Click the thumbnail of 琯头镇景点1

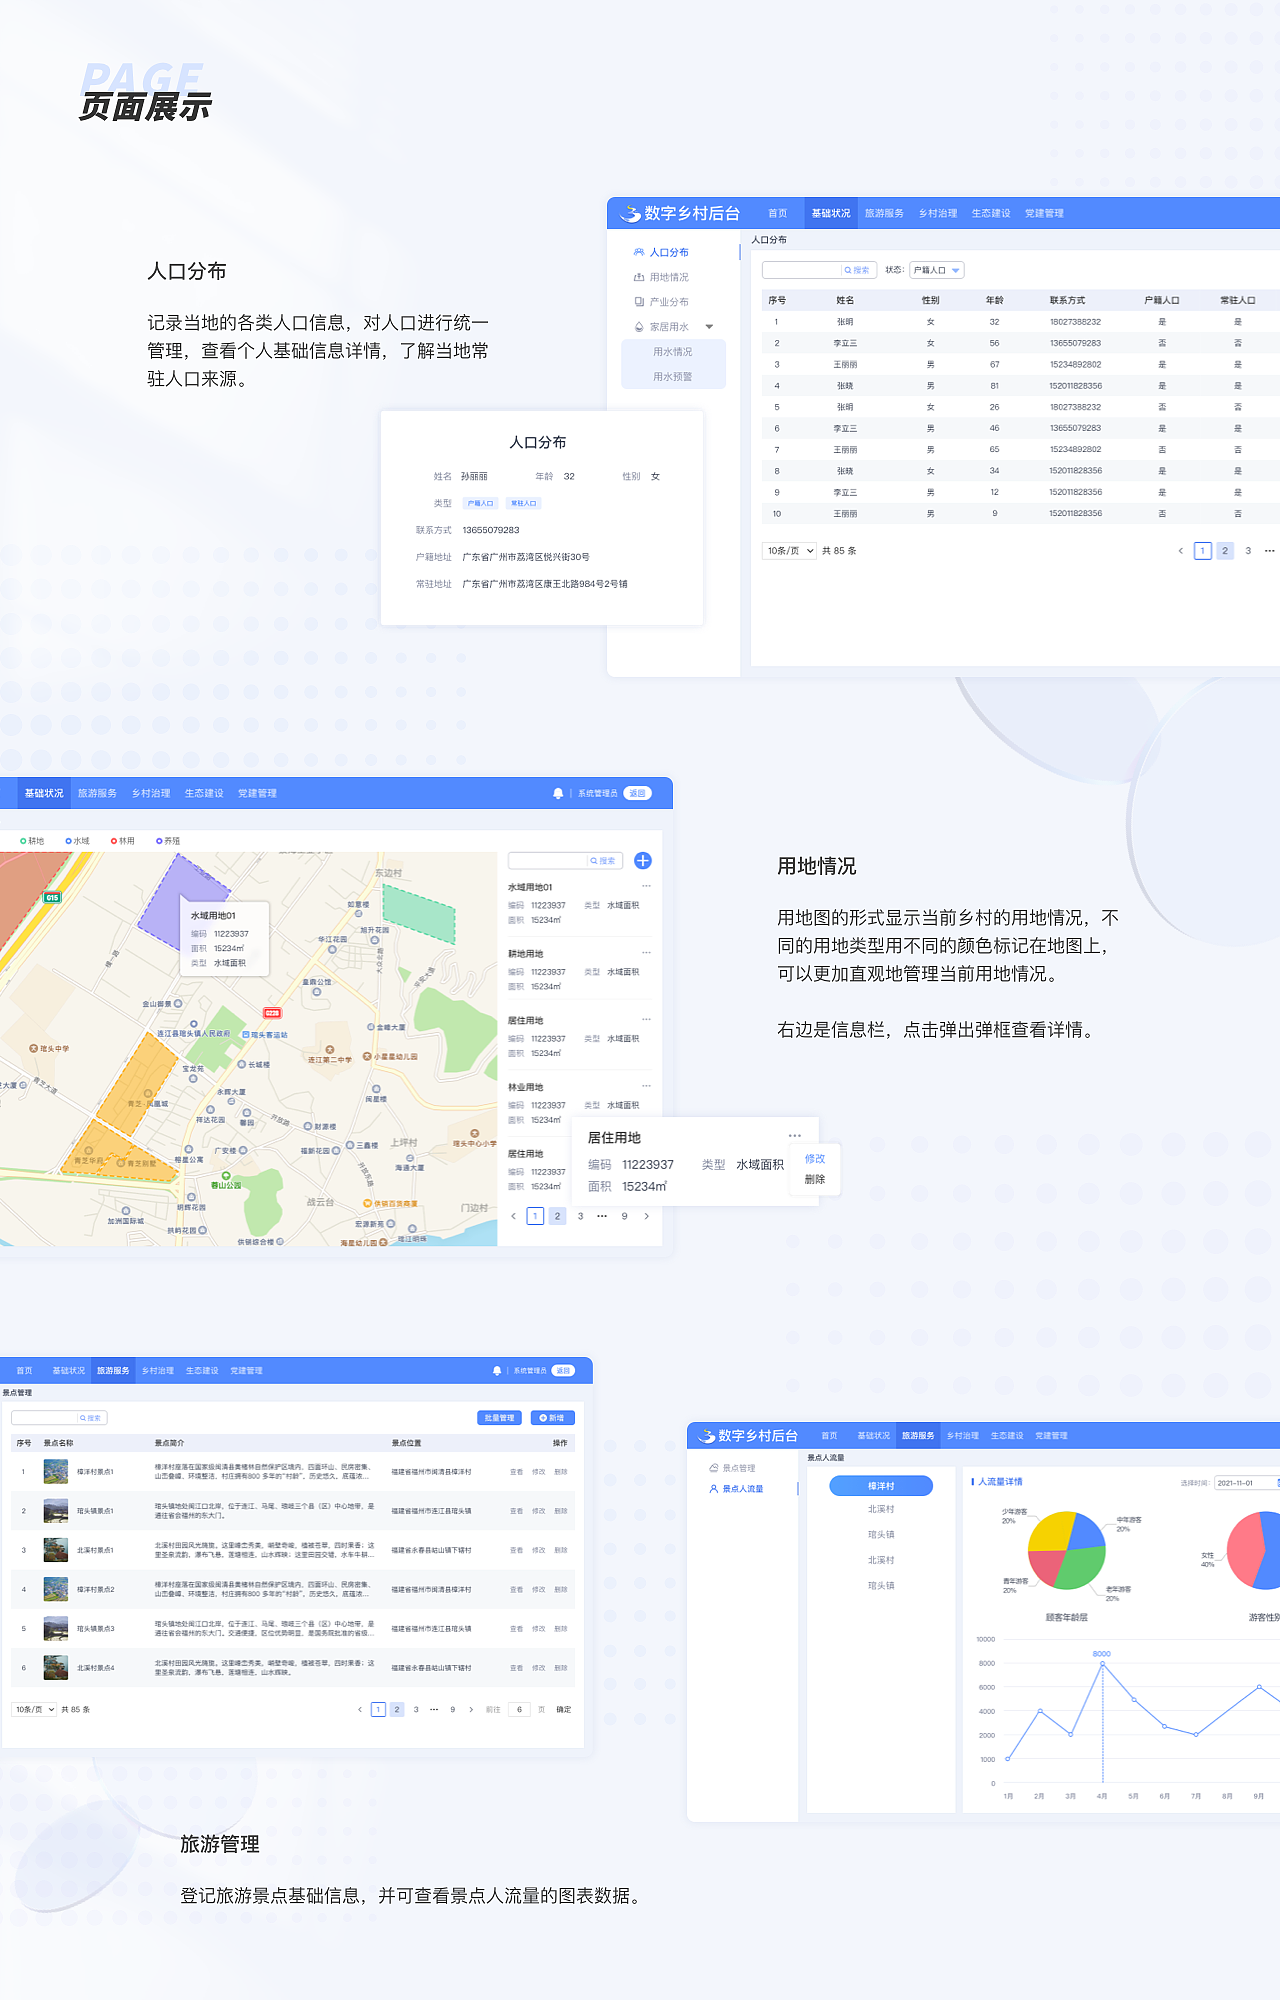point(56,1511)
